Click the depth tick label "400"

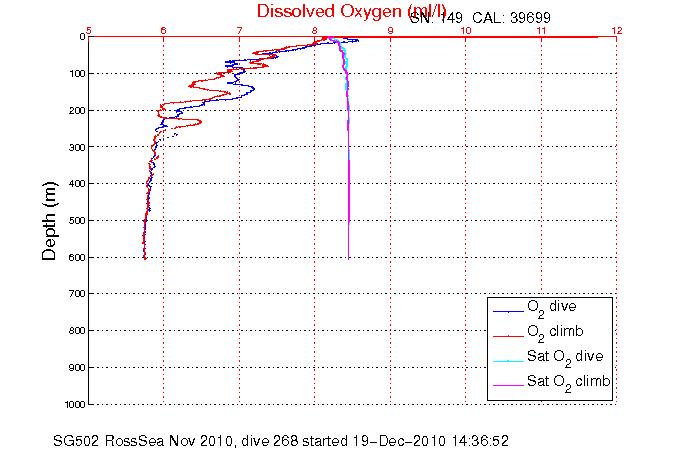click(x=77, y=184)
